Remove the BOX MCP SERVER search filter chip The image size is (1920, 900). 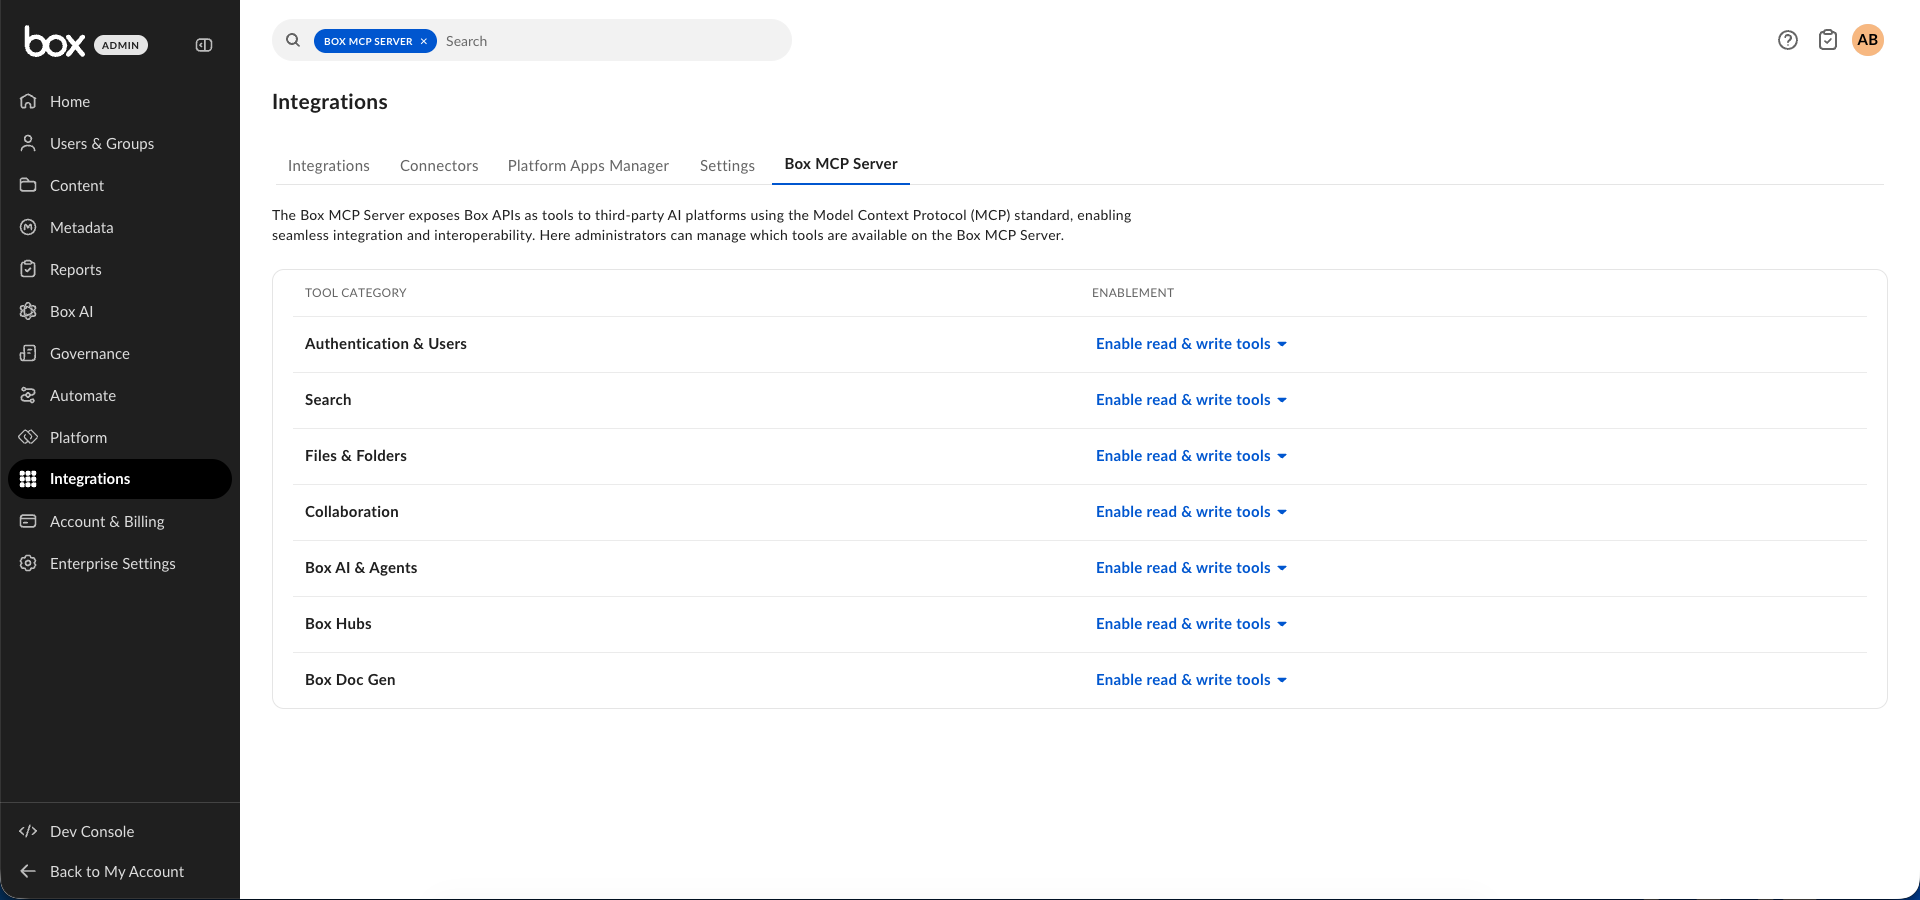[424, 41]
